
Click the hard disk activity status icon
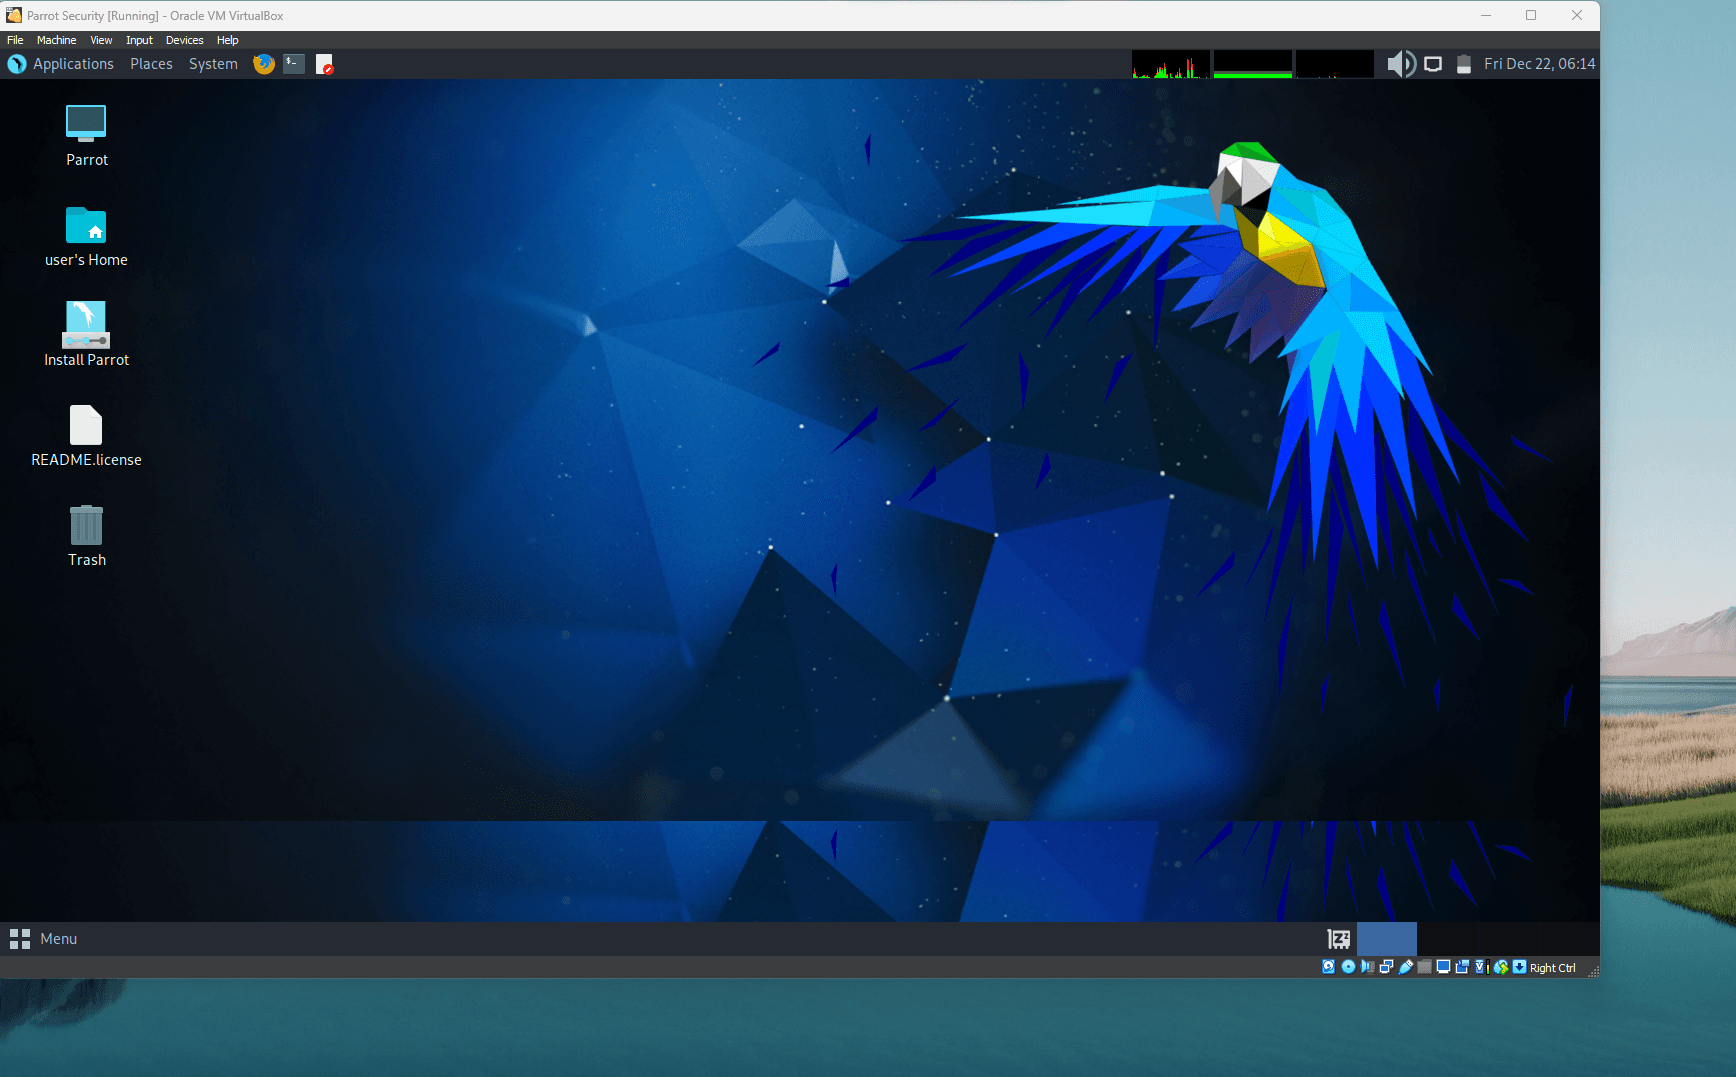click(1328, 967)
